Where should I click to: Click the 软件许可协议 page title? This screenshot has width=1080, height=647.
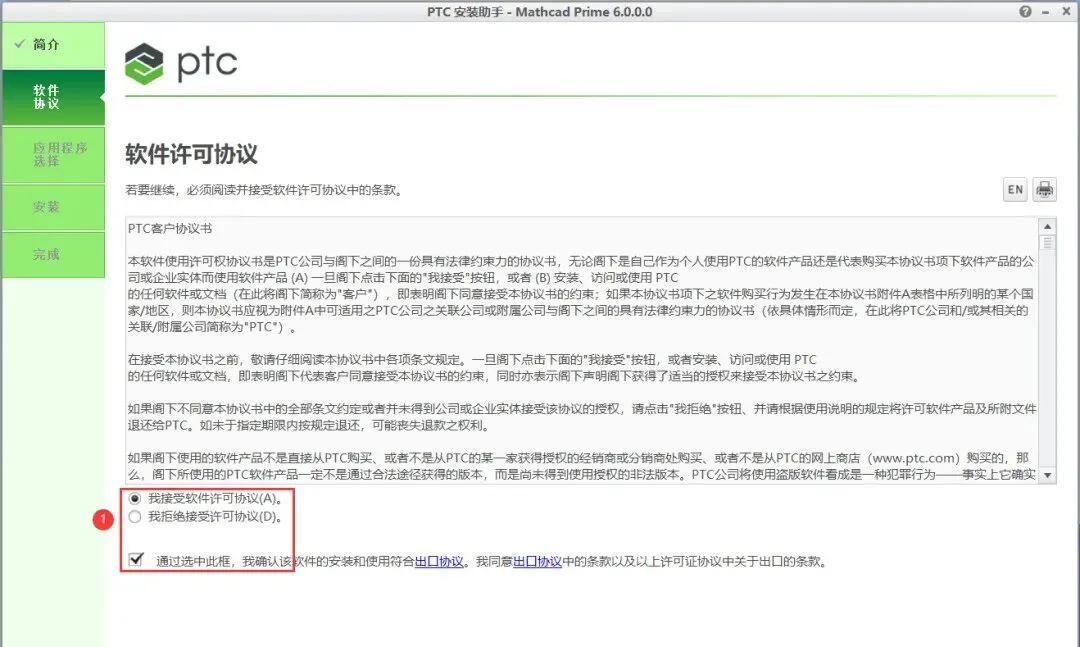191,154
